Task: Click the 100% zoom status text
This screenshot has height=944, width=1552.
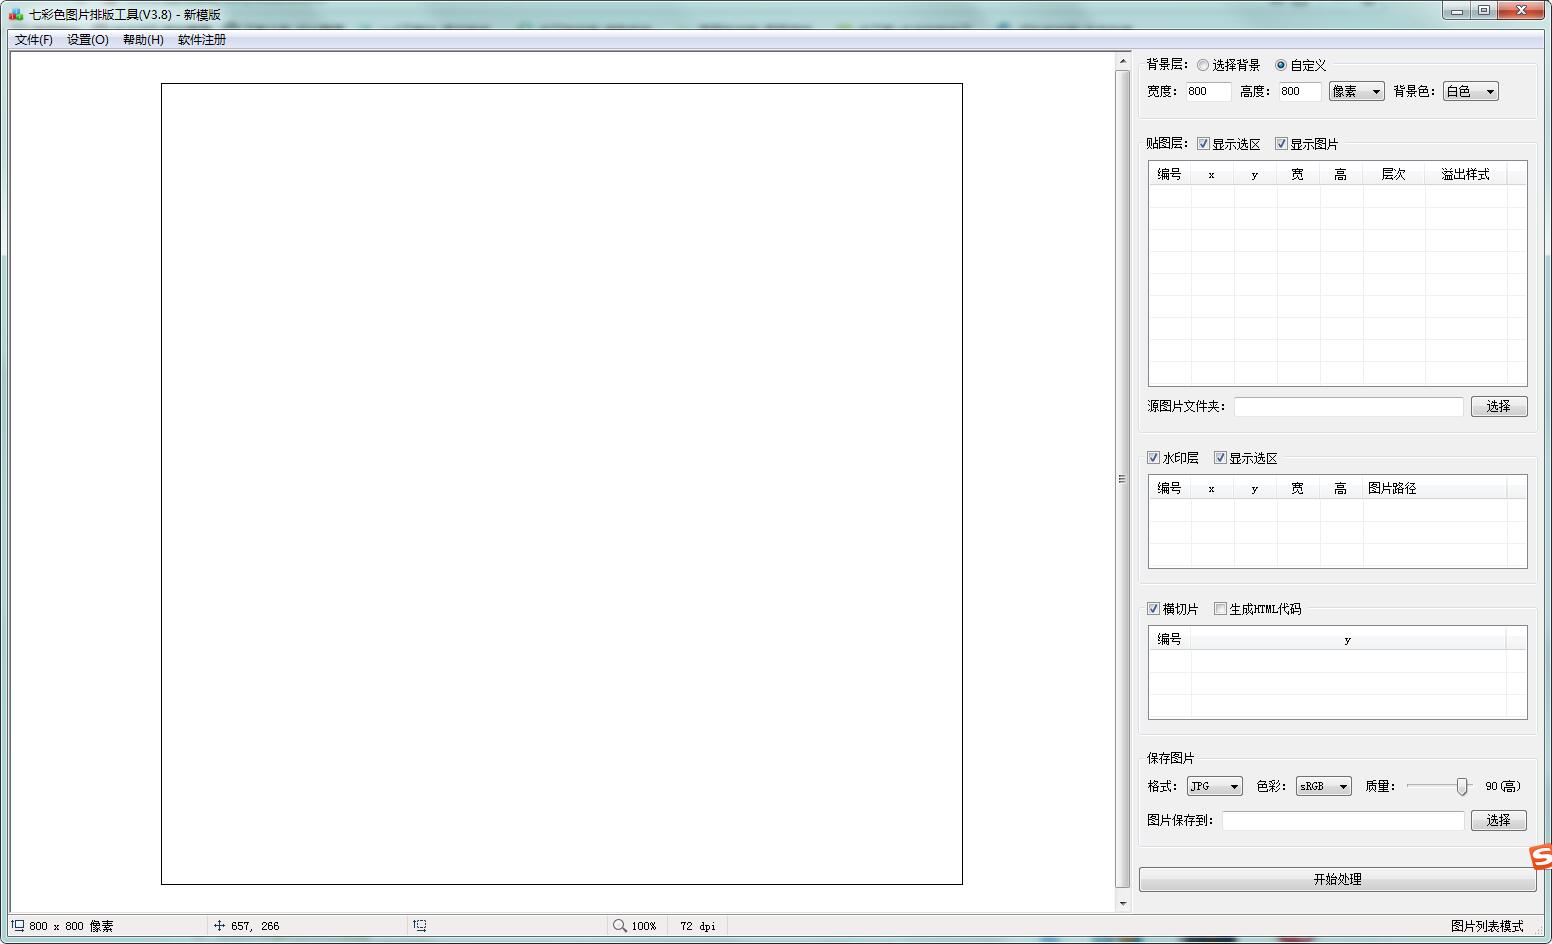Action: click(644, 926)
